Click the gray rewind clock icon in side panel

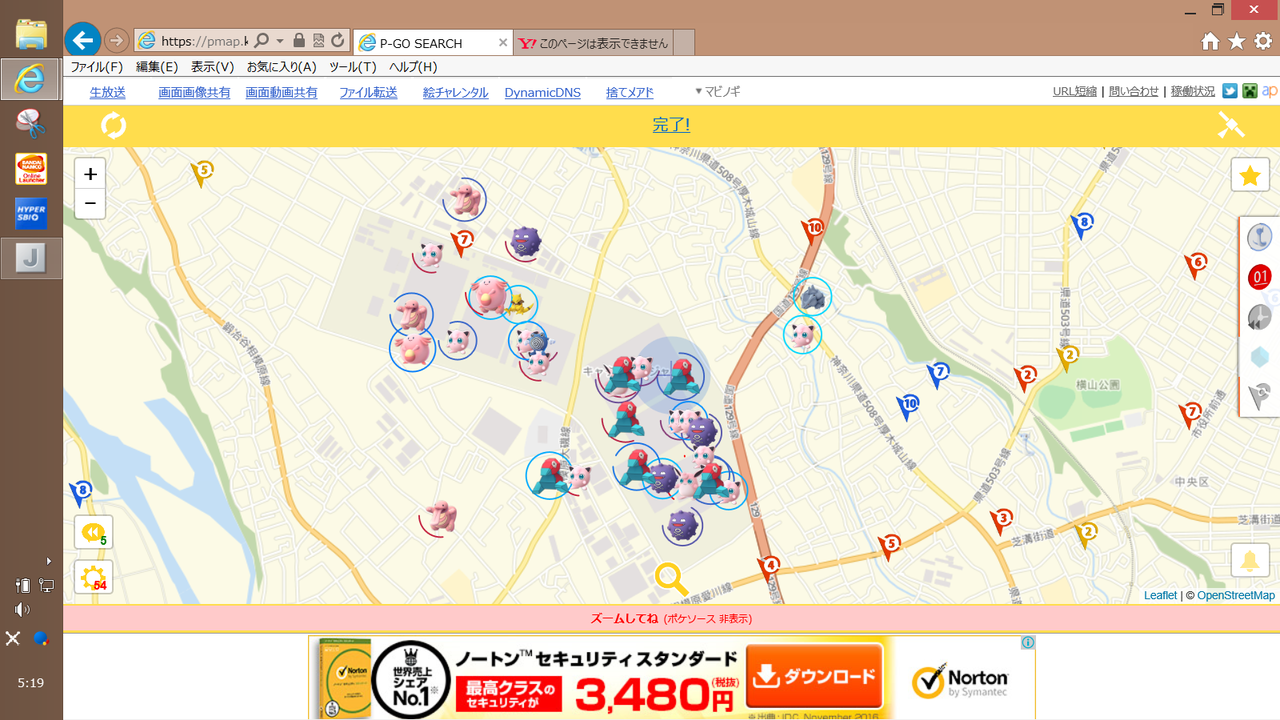[x=1259, y=317]
